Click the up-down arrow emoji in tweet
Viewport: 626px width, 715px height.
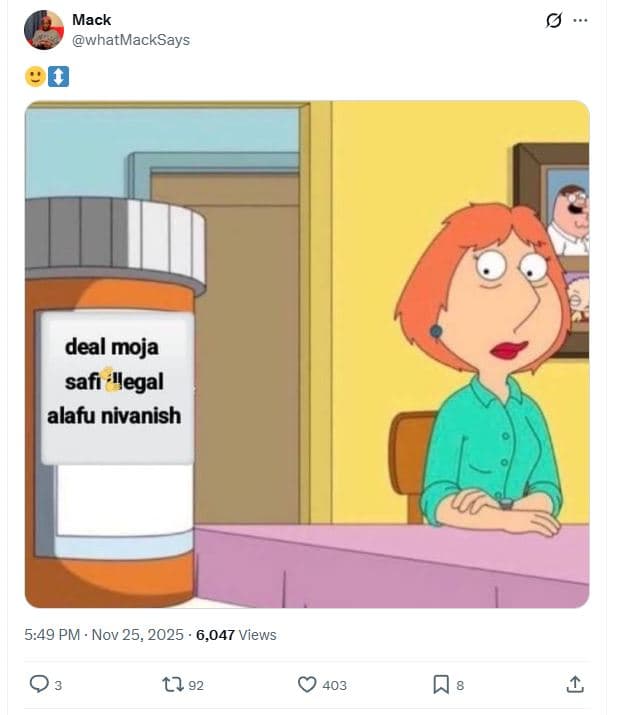[x=58, y=76]
